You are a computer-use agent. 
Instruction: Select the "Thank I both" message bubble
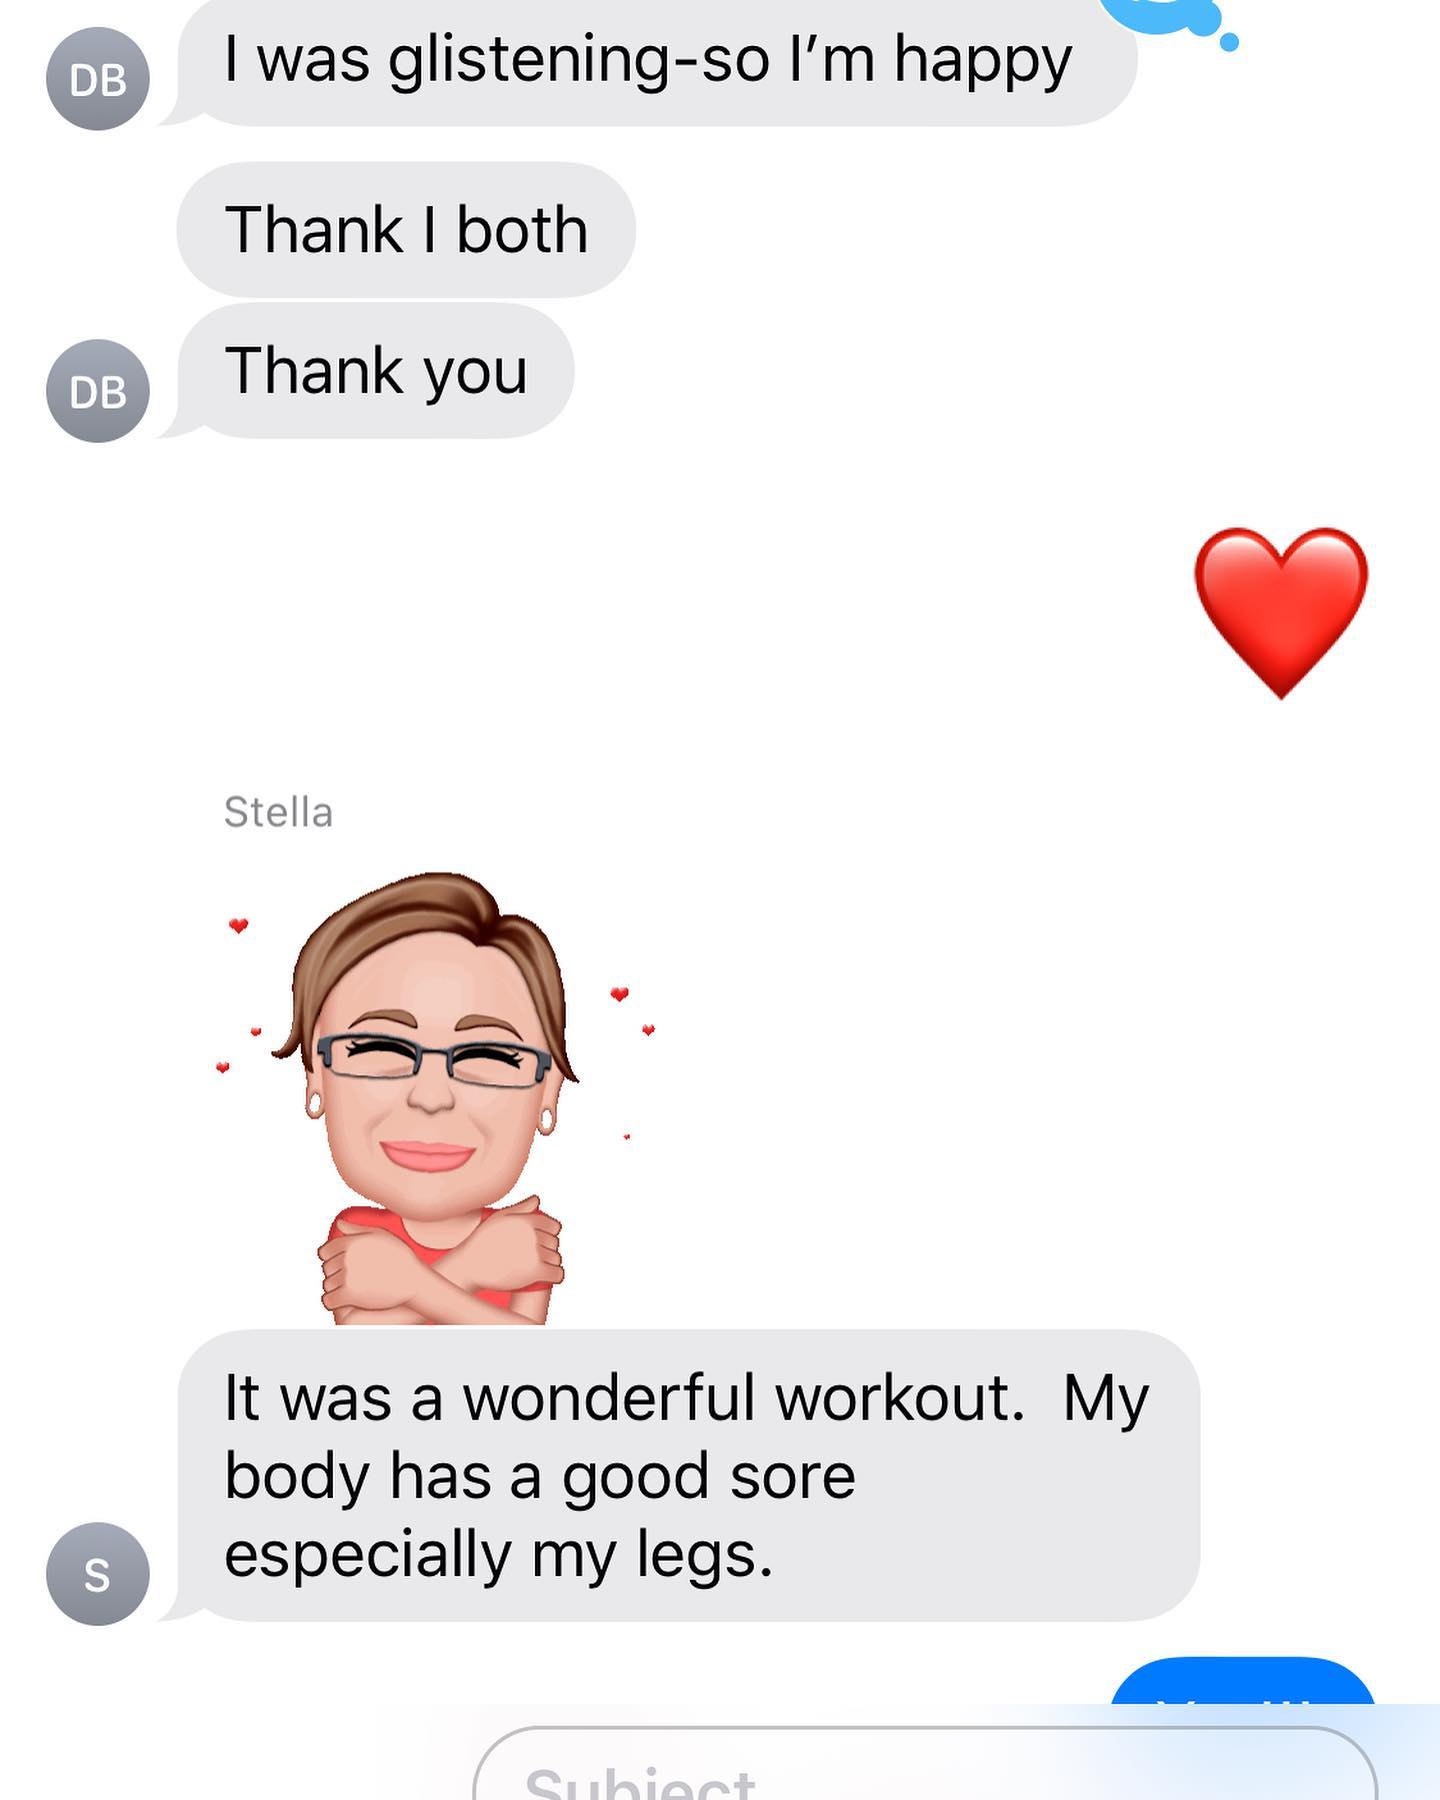(406, 230)
